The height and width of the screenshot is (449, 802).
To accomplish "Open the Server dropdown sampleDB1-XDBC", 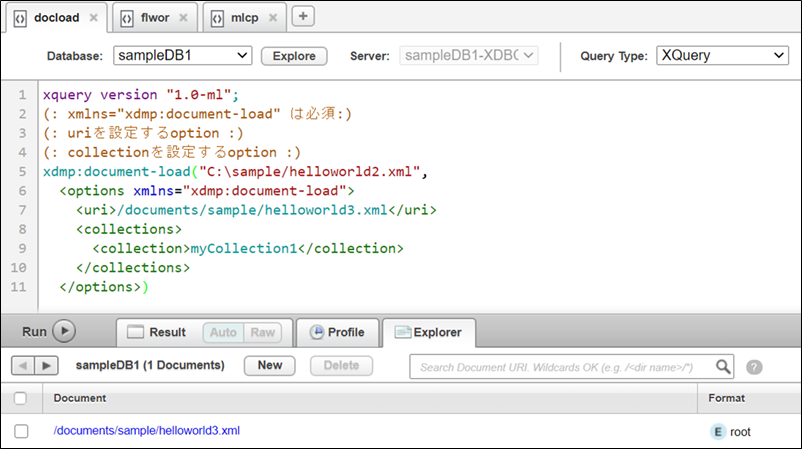I will [x=469, y=55].
